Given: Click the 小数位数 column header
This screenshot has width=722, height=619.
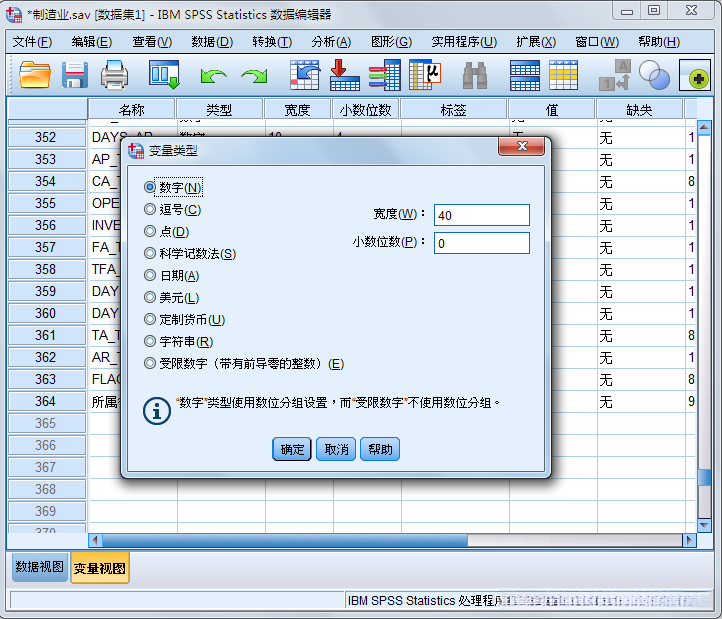Looking at the screenshot, I should [366, 110].
